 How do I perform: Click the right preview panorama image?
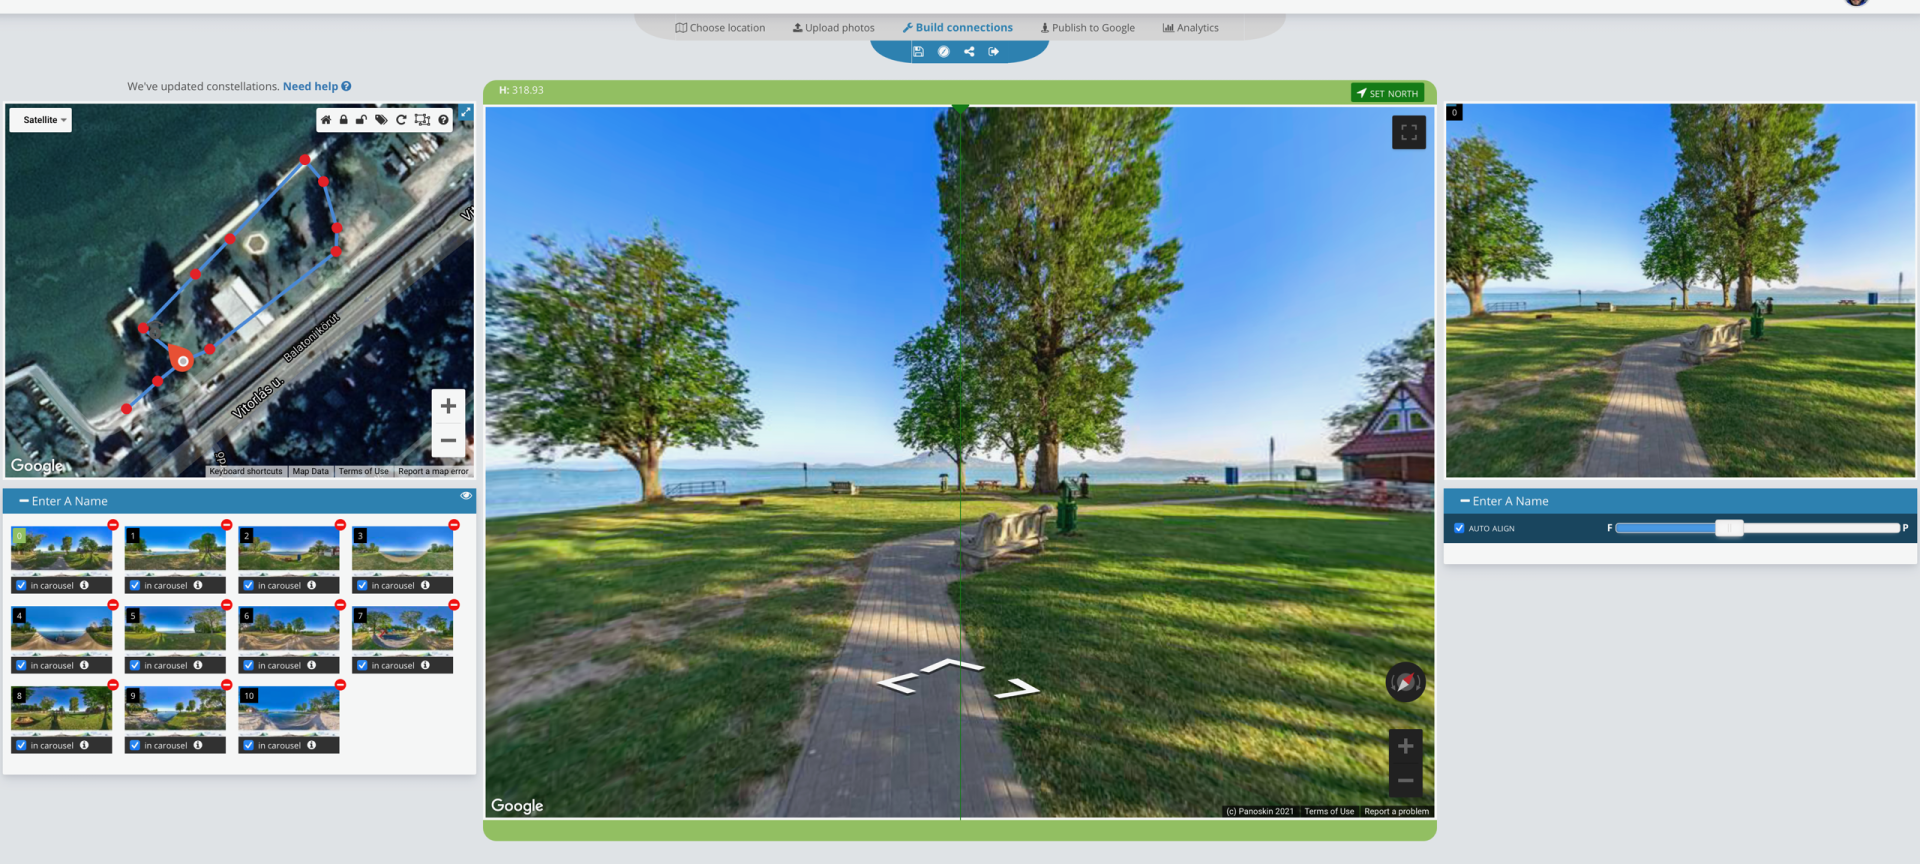pyautogui.click(x=1680, y=290)
